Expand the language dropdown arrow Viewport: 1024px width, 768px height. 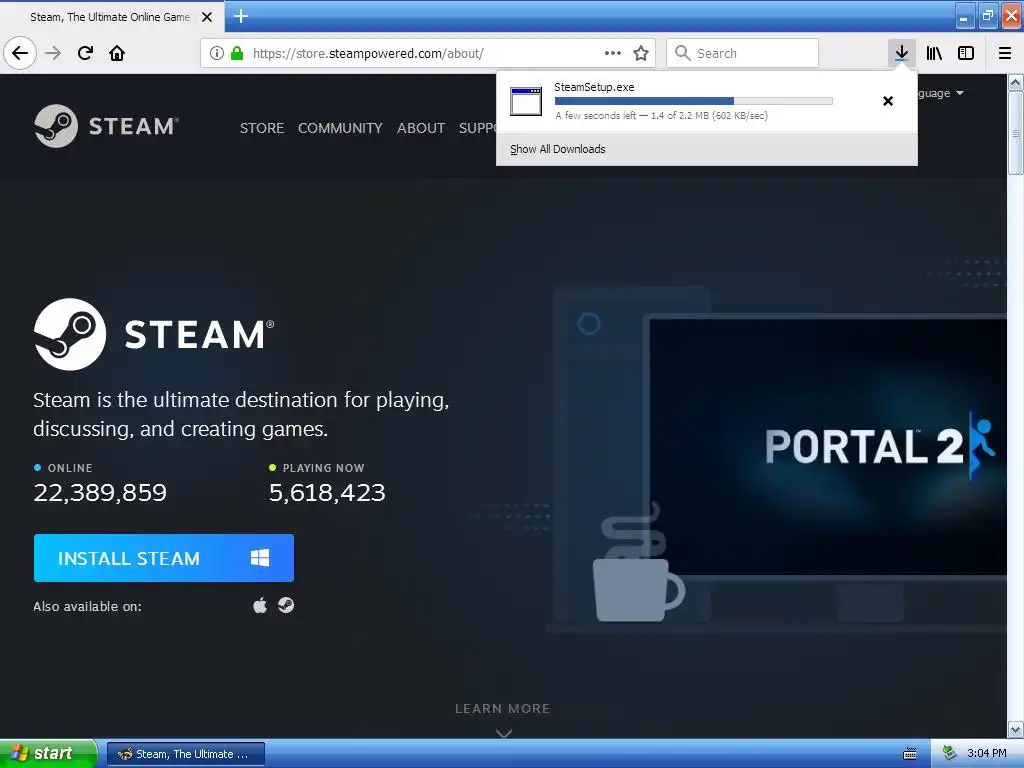[x=960, y=93]
